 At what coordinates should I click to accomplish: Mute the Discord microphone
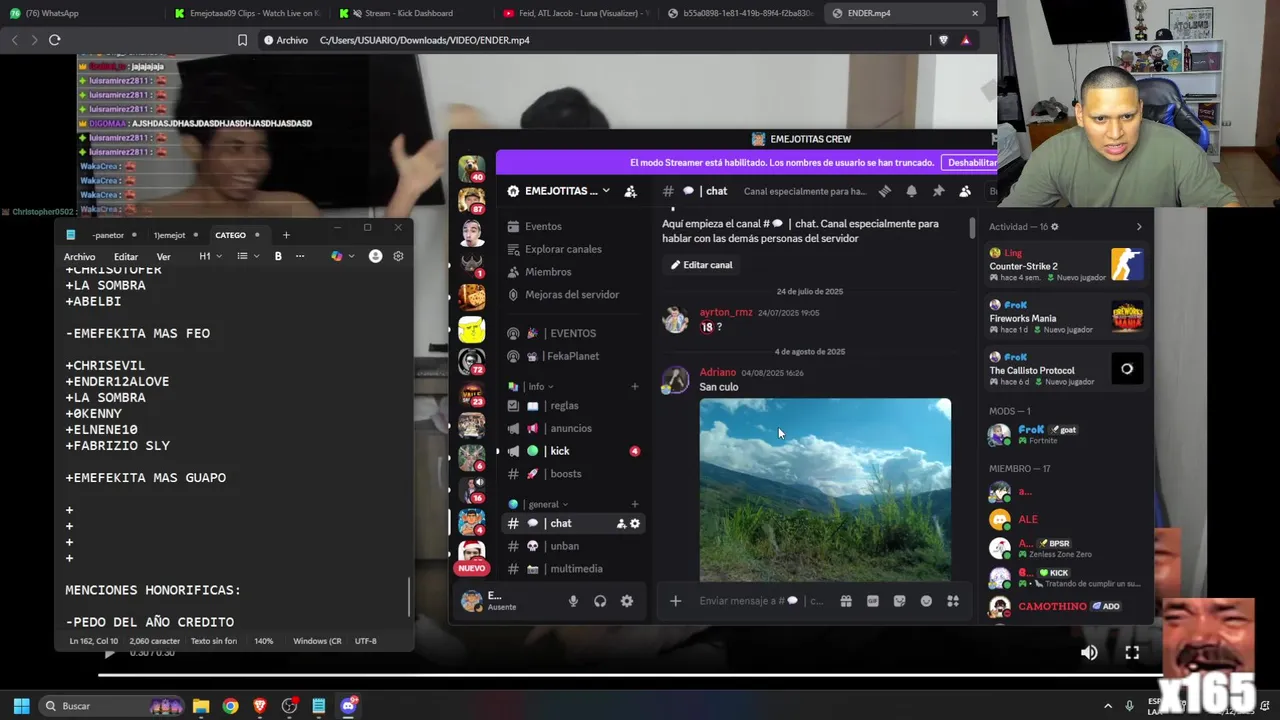coord(573,601)
